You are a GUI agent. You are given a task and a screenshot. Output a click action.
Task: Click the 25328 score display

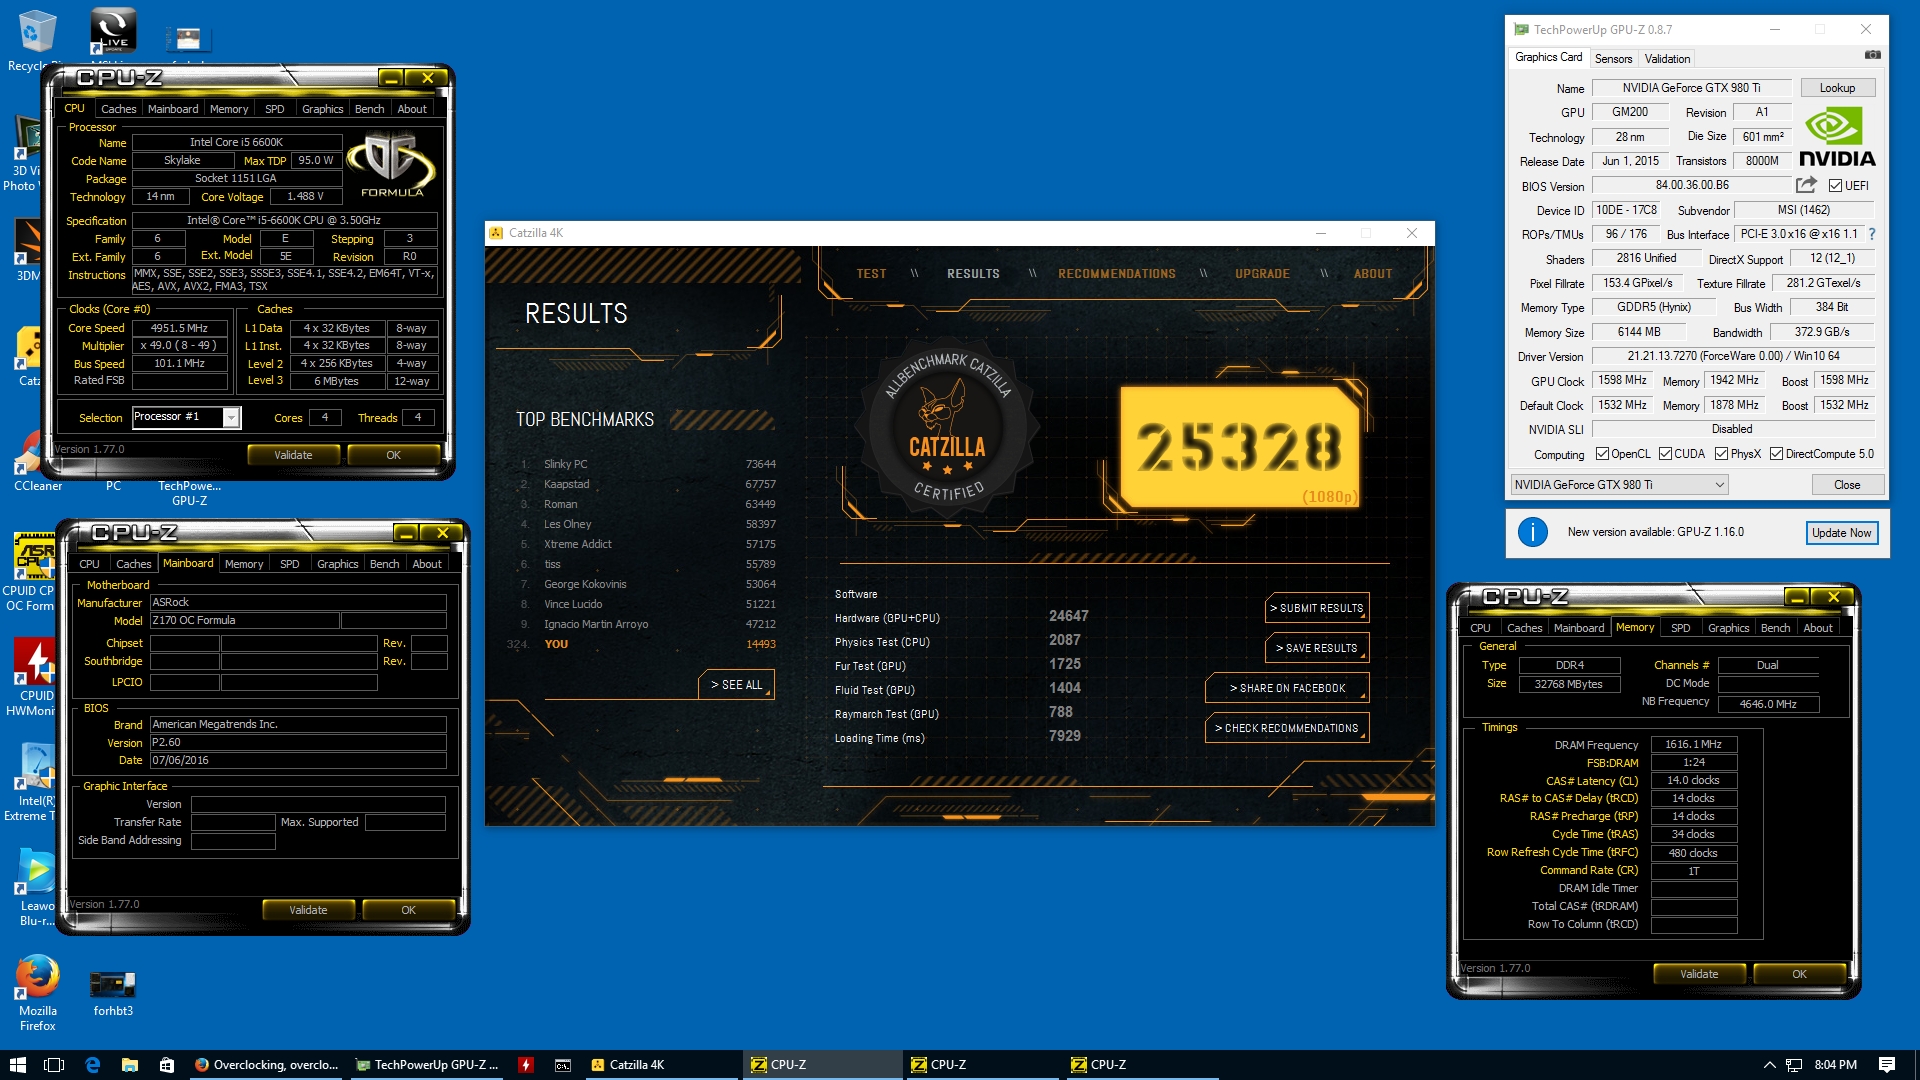1238,447
